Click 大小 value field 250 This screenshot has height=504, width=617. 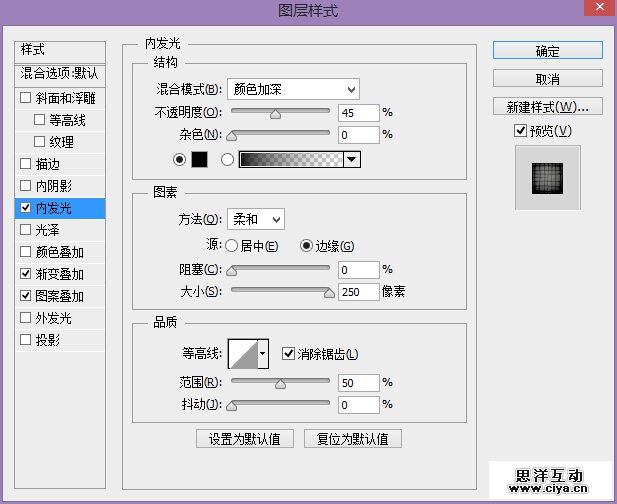coord(358,292)
